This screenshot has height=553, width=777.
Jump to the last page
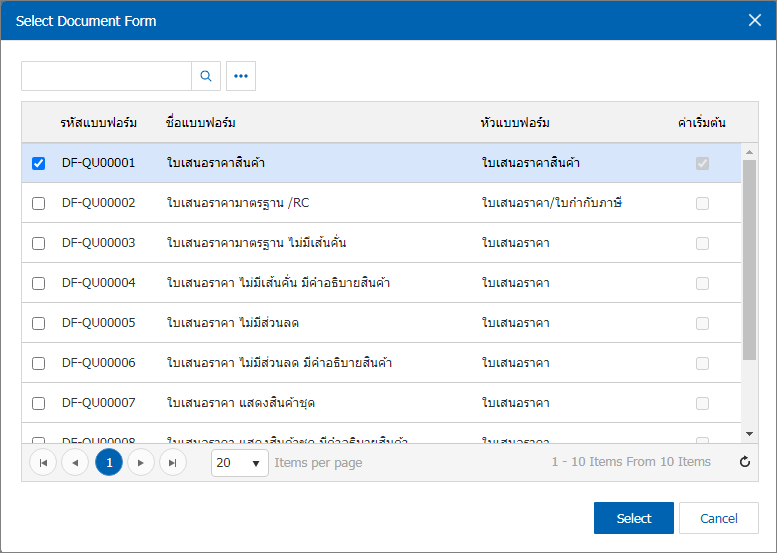click(x=173, y=462)
